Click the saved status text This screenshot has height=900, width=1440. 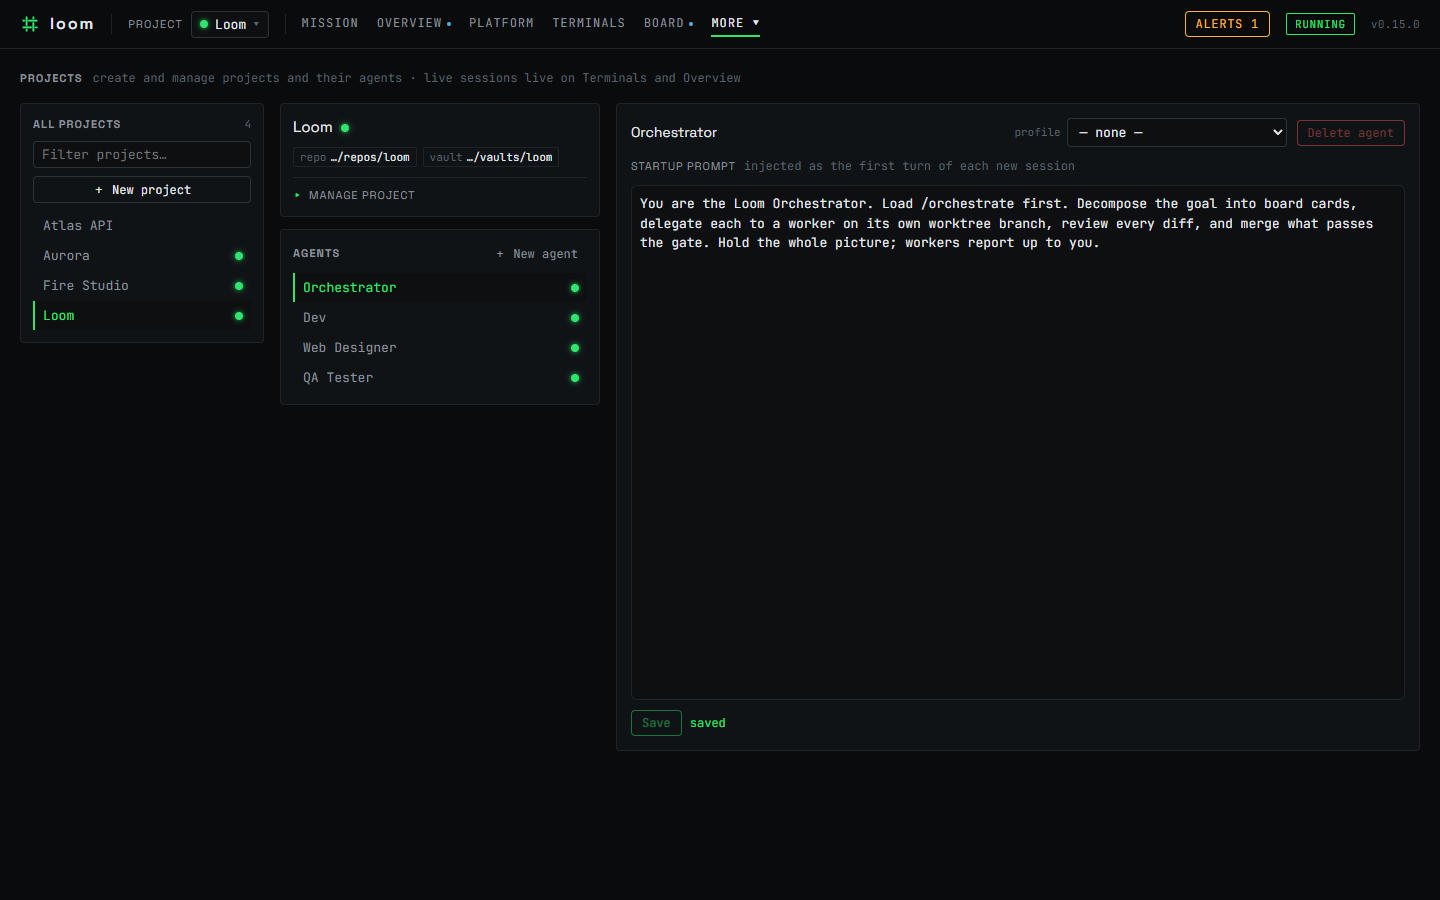708,723
